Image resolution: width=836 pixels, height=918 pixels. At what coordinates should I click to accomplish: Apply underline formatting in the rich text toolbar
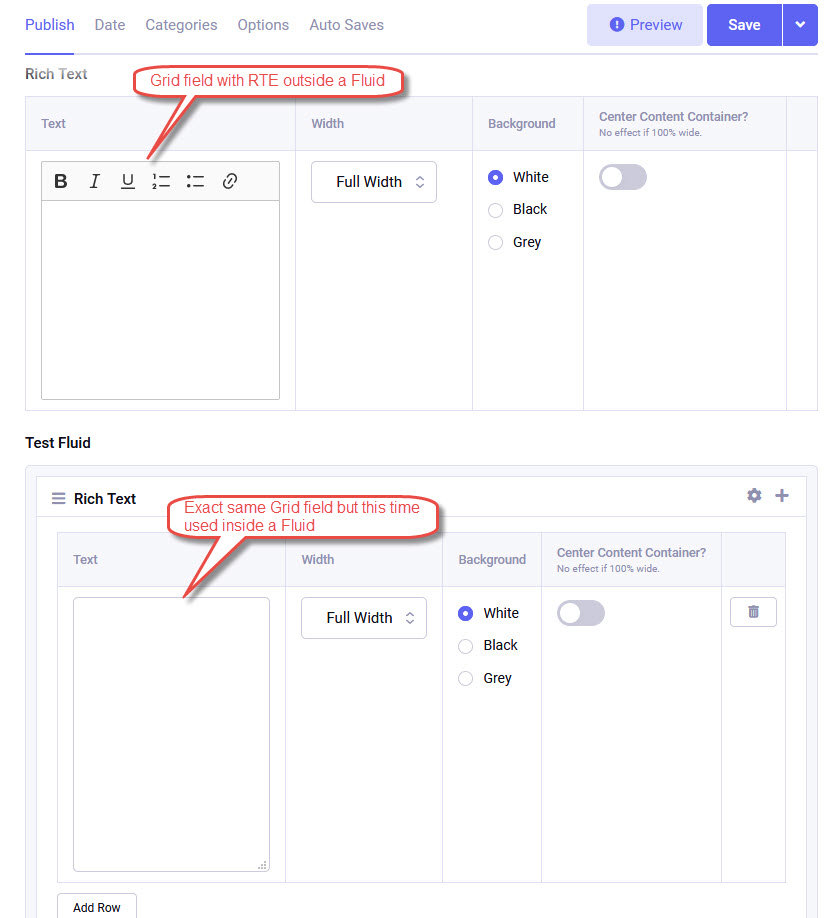(x=127, y=181)
